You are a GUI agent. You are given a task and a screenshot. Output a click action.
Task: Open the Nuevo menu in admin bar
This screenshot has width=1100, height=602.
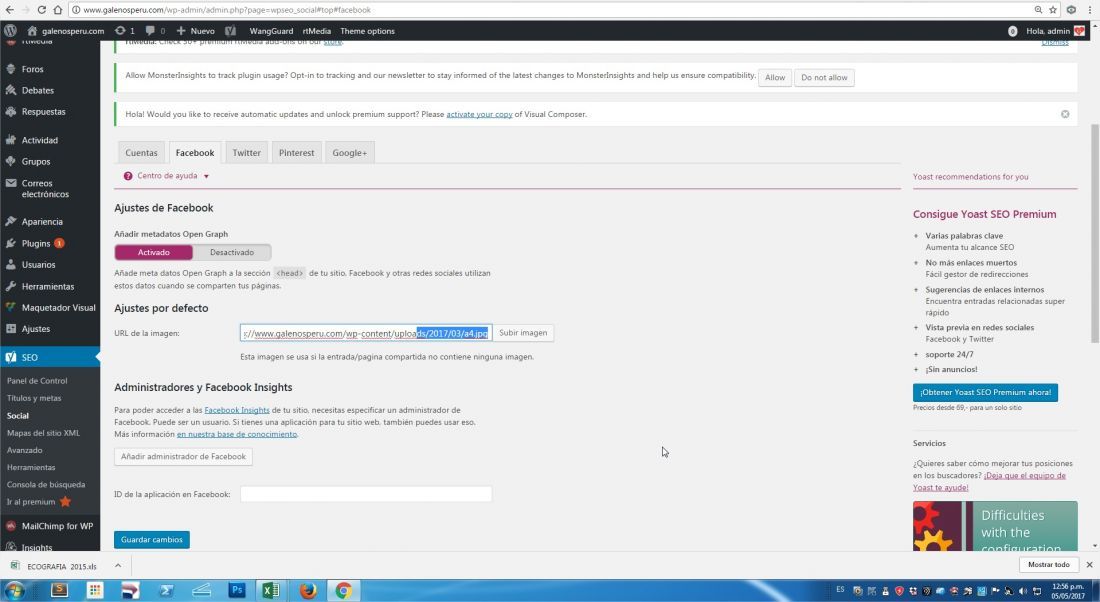(196, 31)
